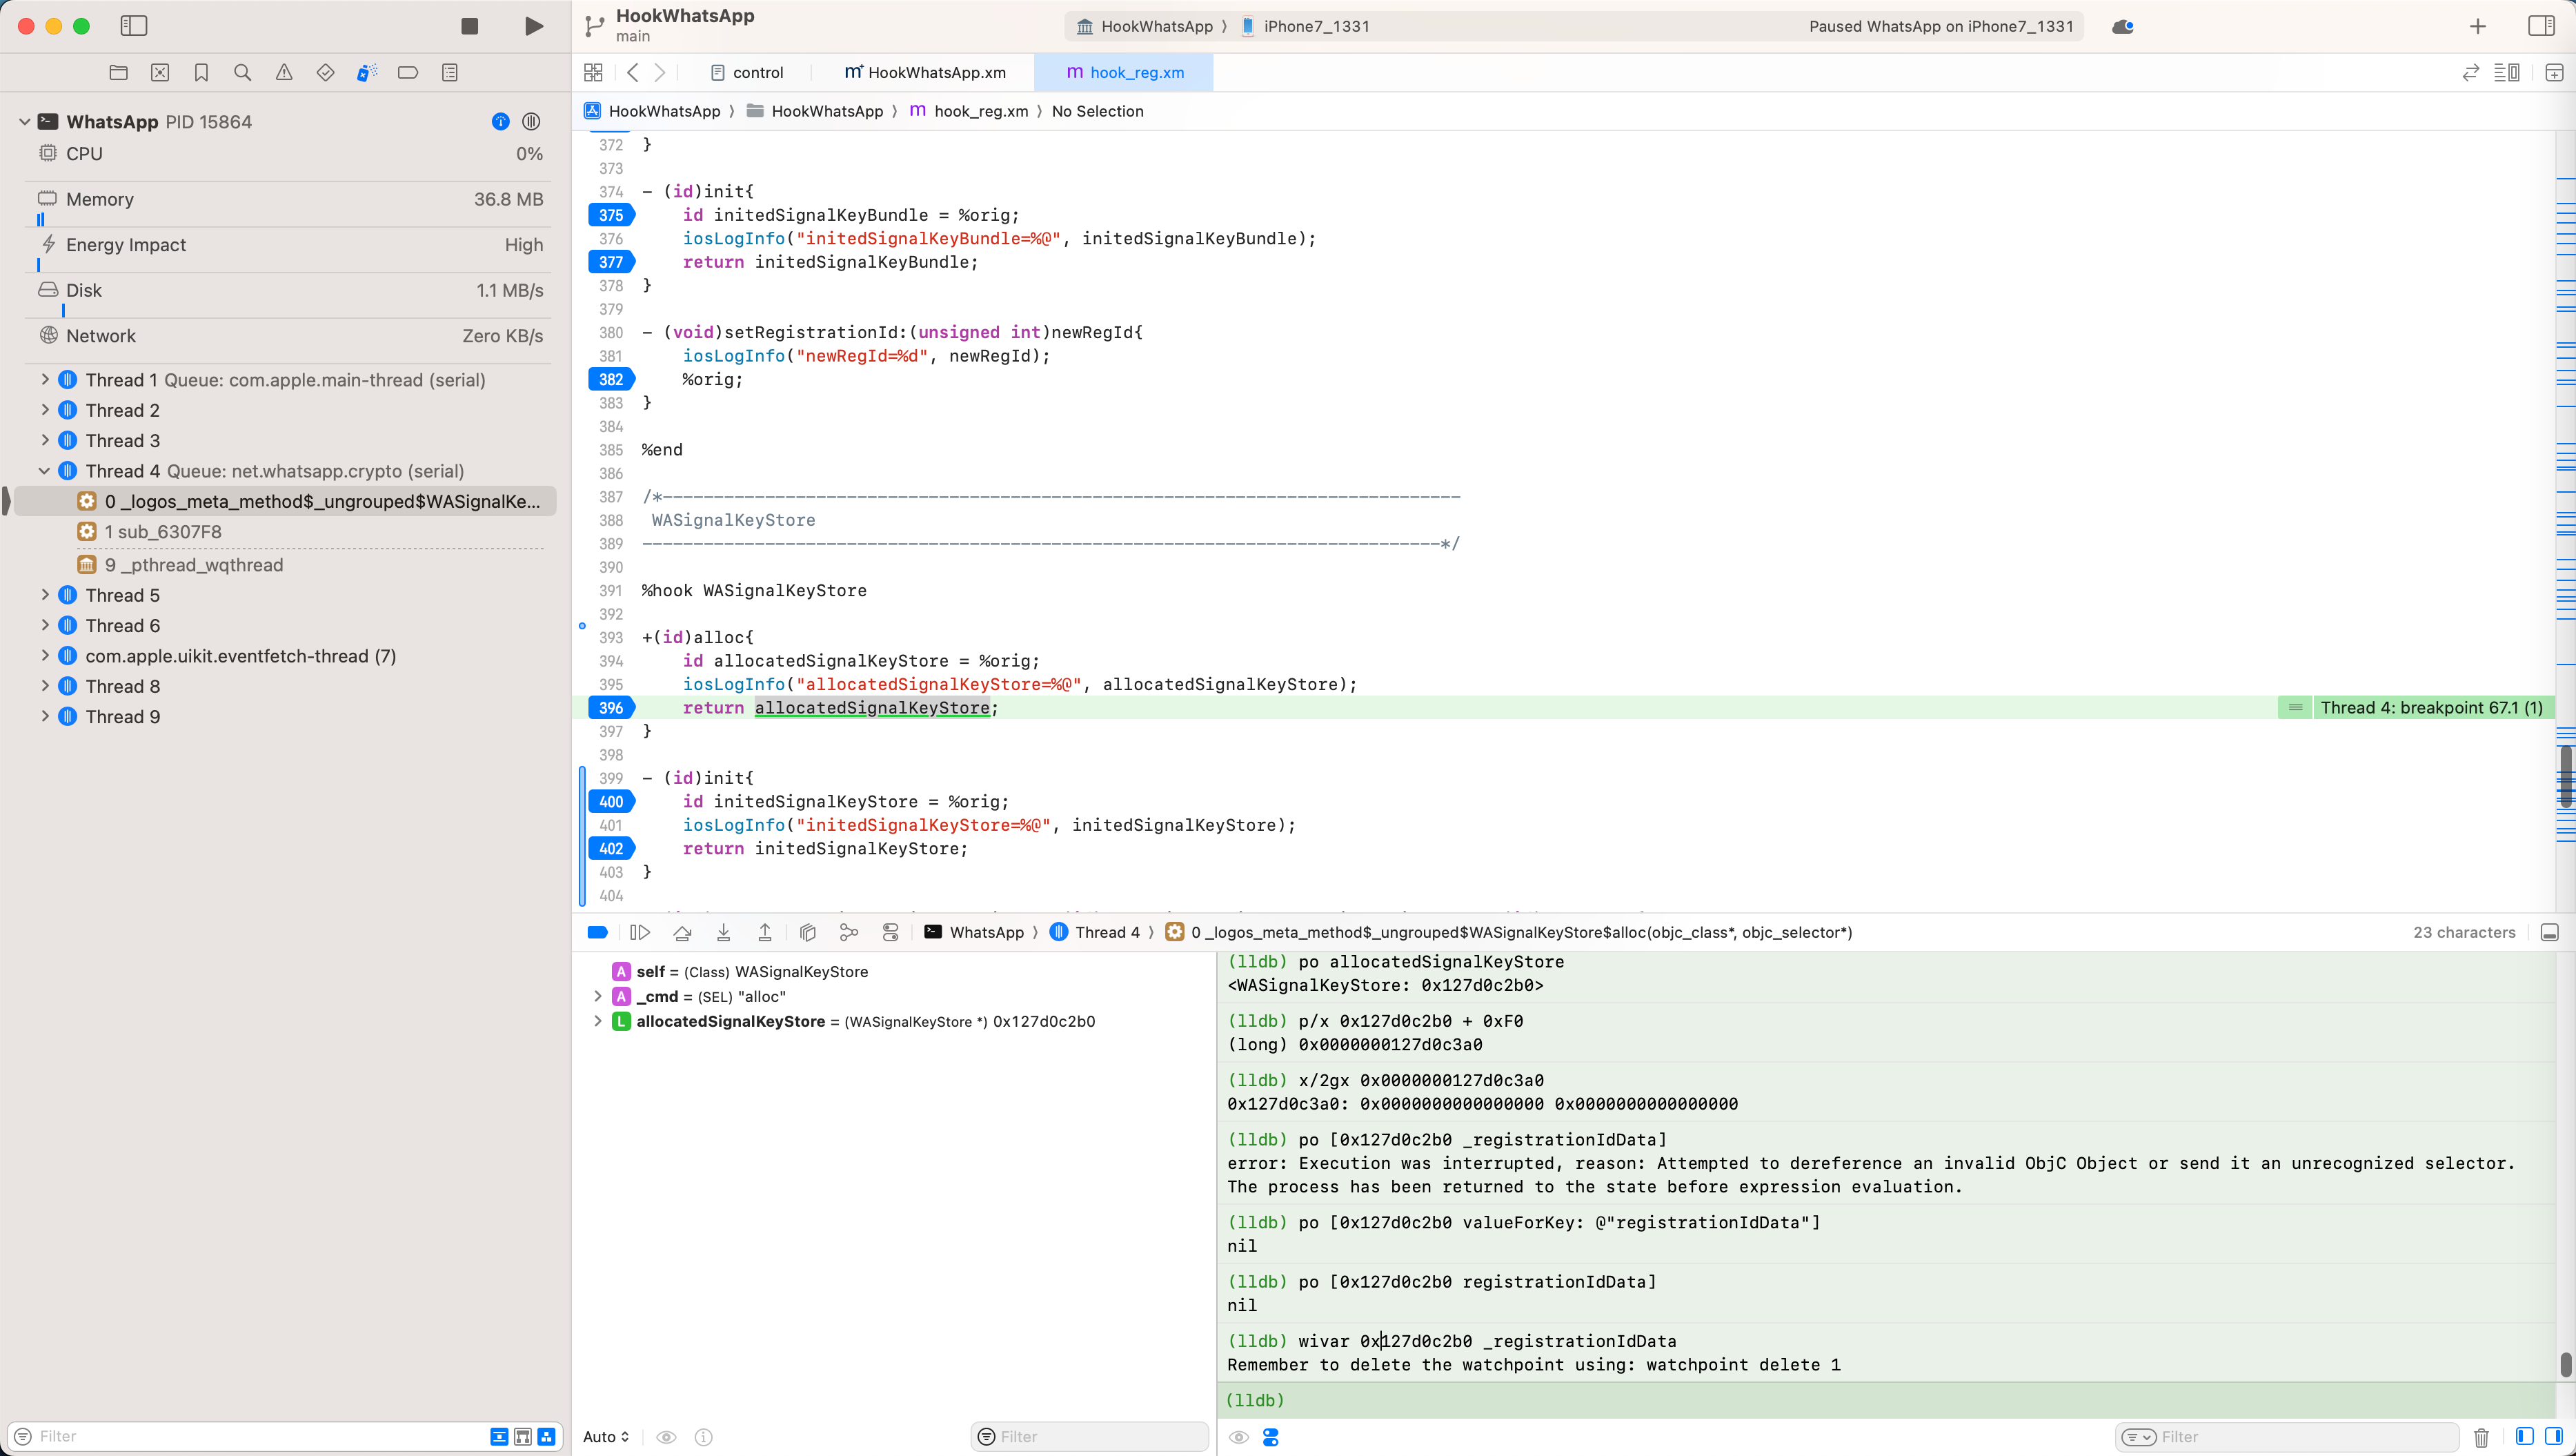2576x1456 pixels.
Task: Click hook_reg.xm in the jump bar
Action: [x=969, y=111]
